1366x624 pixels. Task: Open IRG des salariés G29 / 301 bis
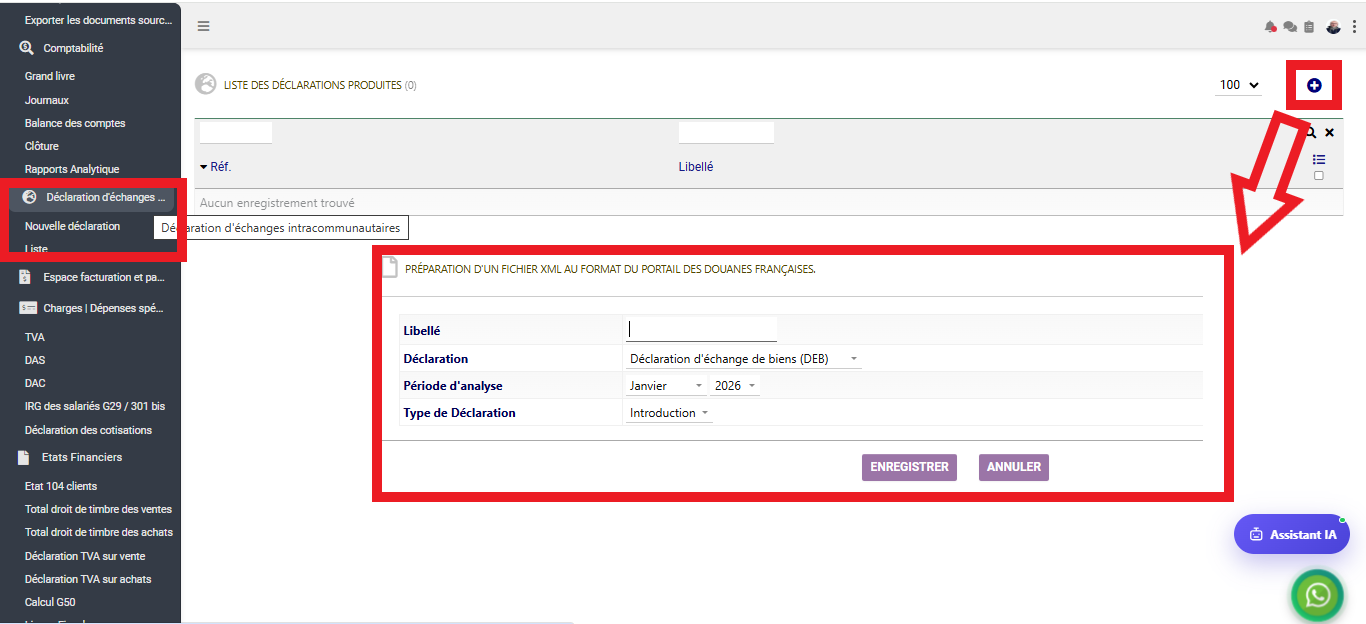pyautogui.click(x=95, y=406)
